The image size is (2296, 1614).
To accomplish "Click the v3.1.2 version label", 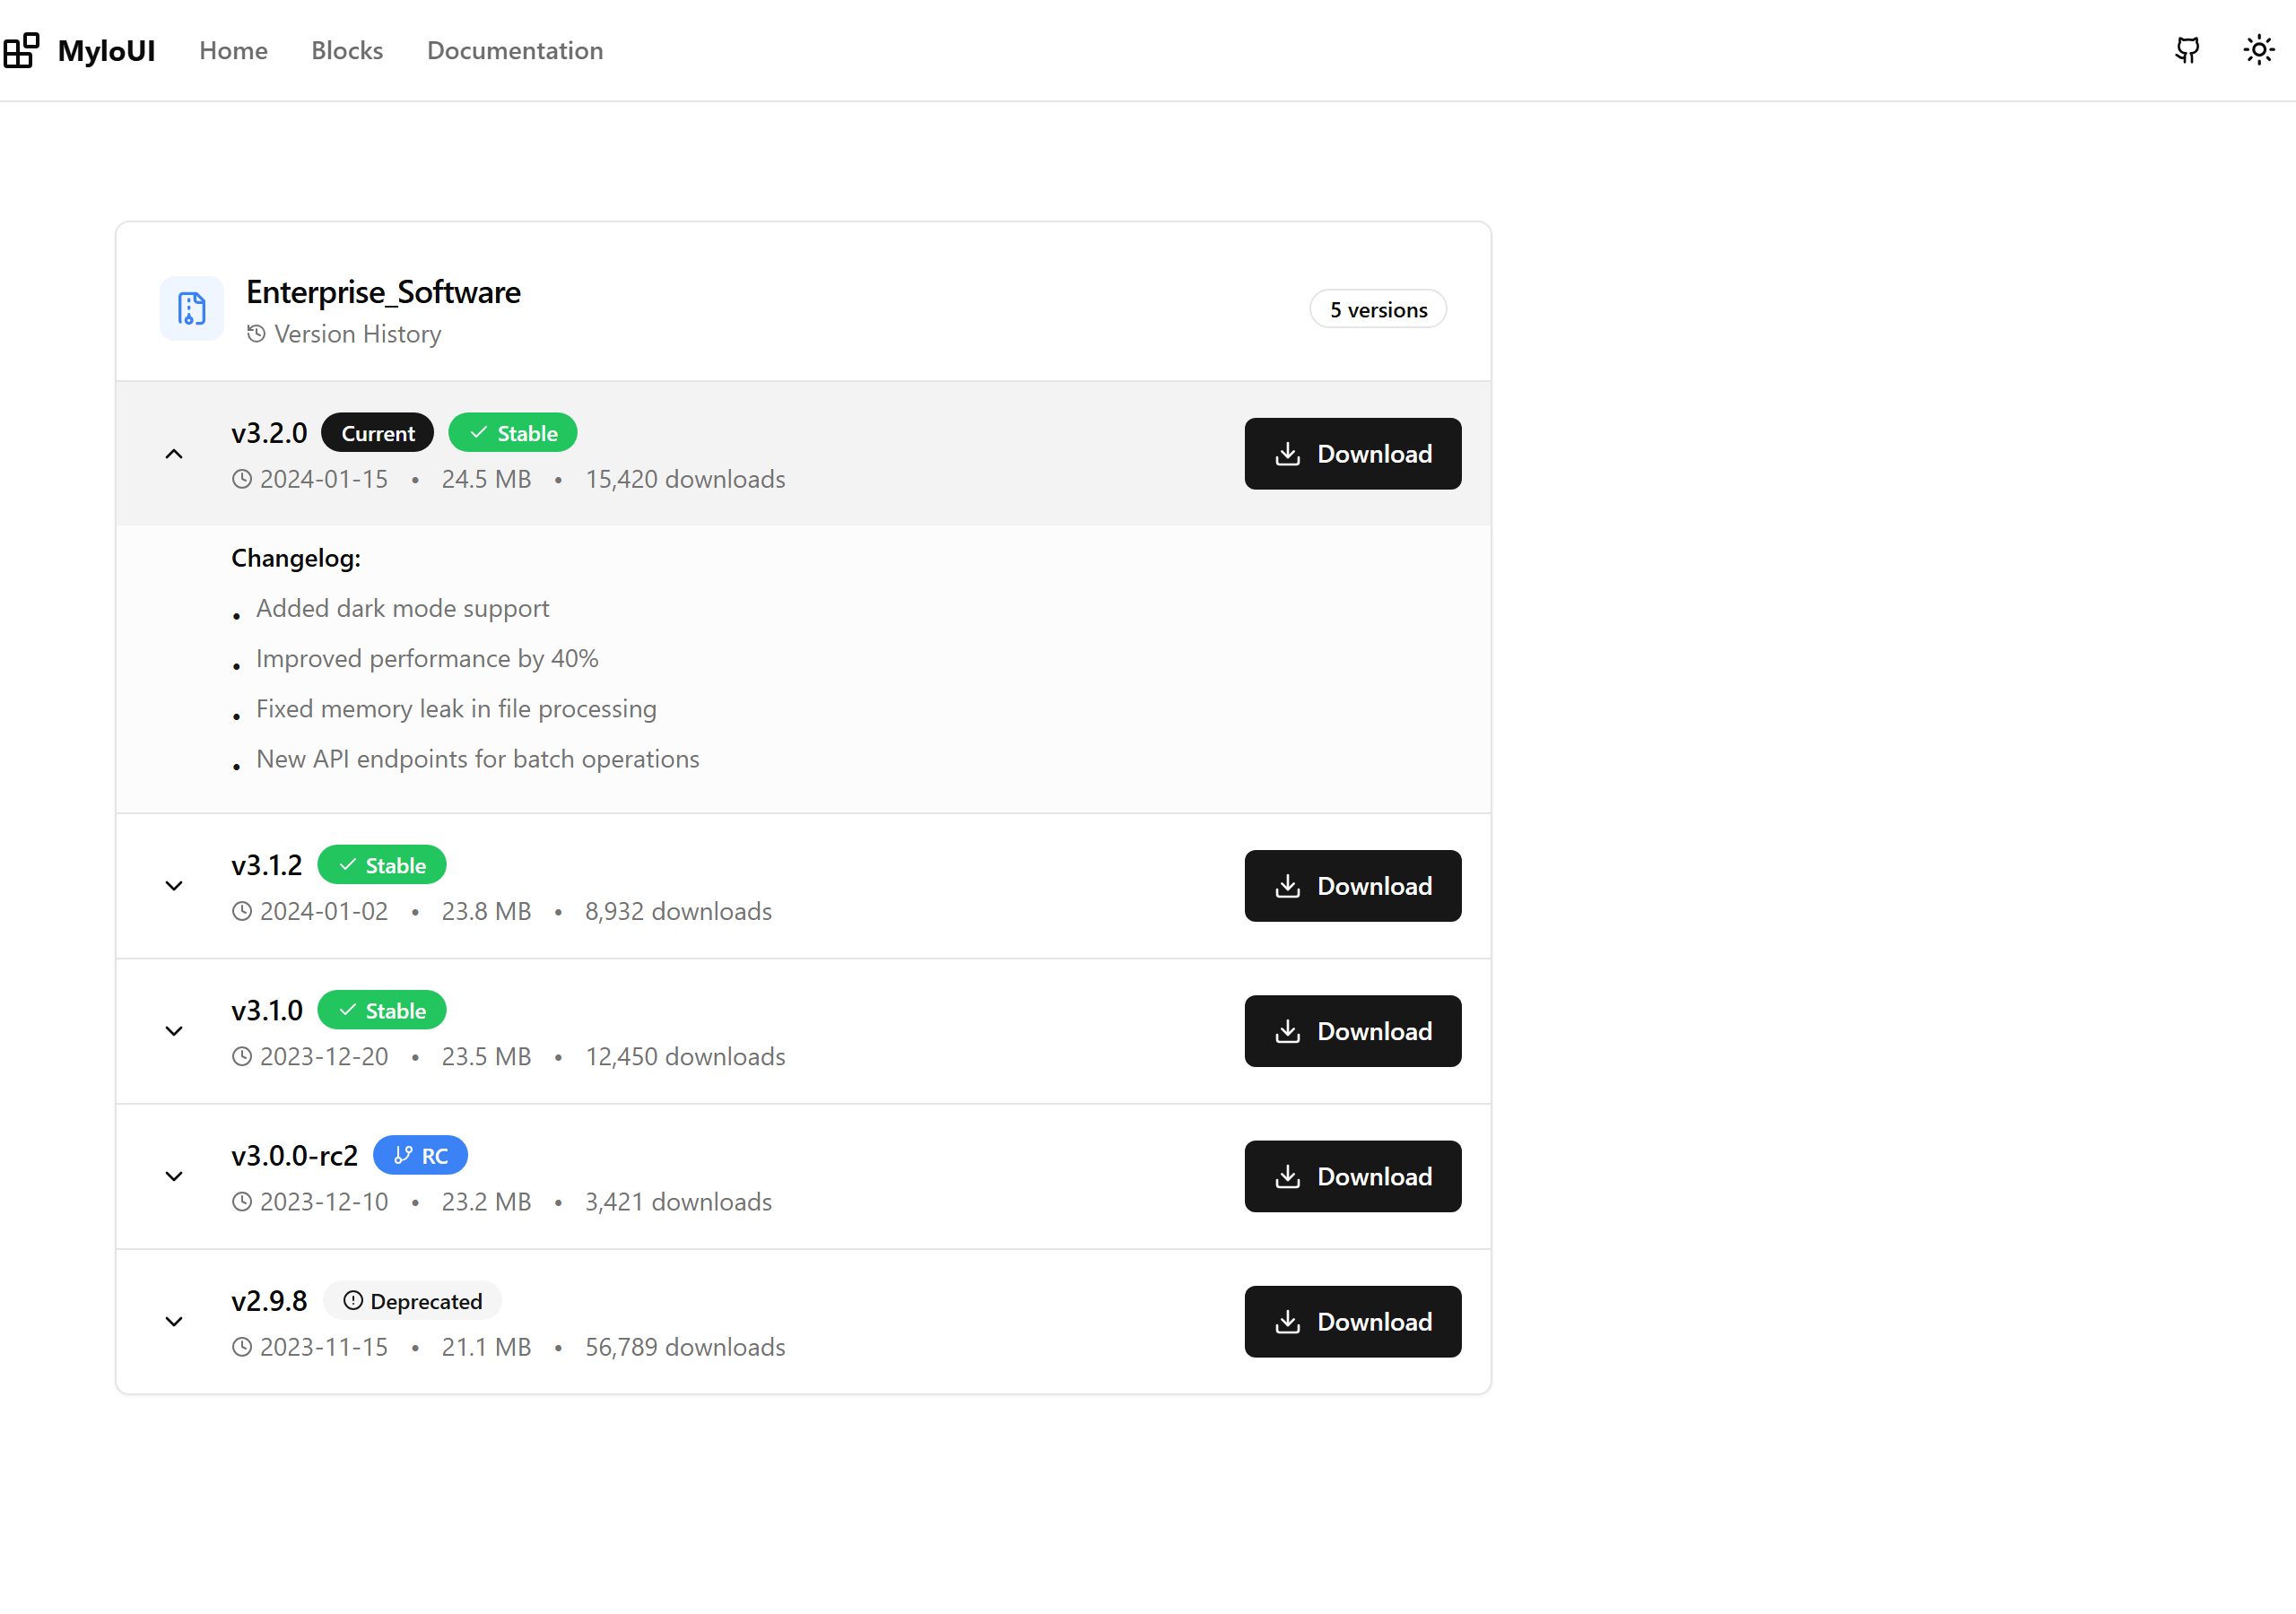I will (x=267, y=865).
